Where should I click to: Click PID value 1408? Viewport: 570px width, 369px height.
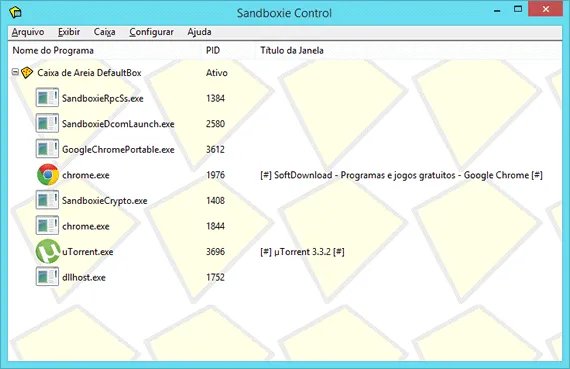[215, 201]
